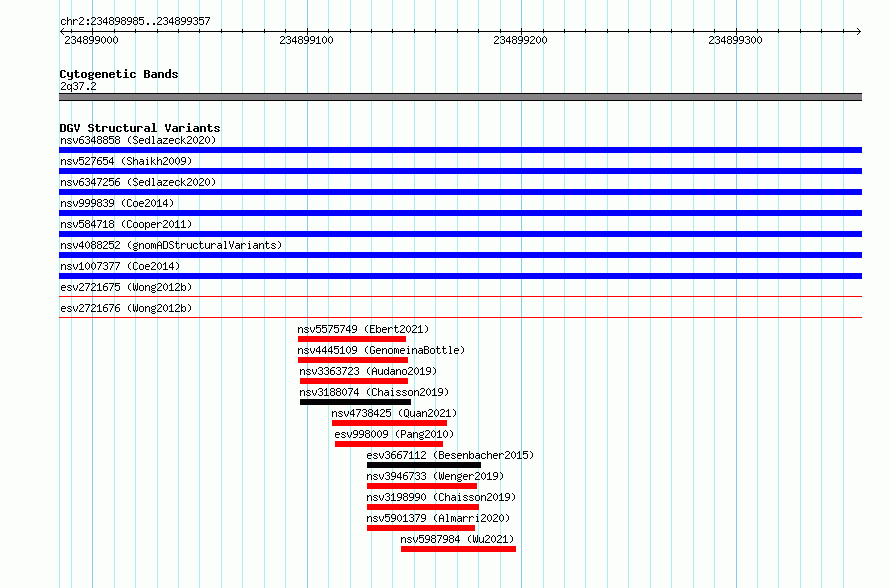Select the blue bar under nsv584718
The height and width of the screenshot is (588, 890).
(460, 234)
